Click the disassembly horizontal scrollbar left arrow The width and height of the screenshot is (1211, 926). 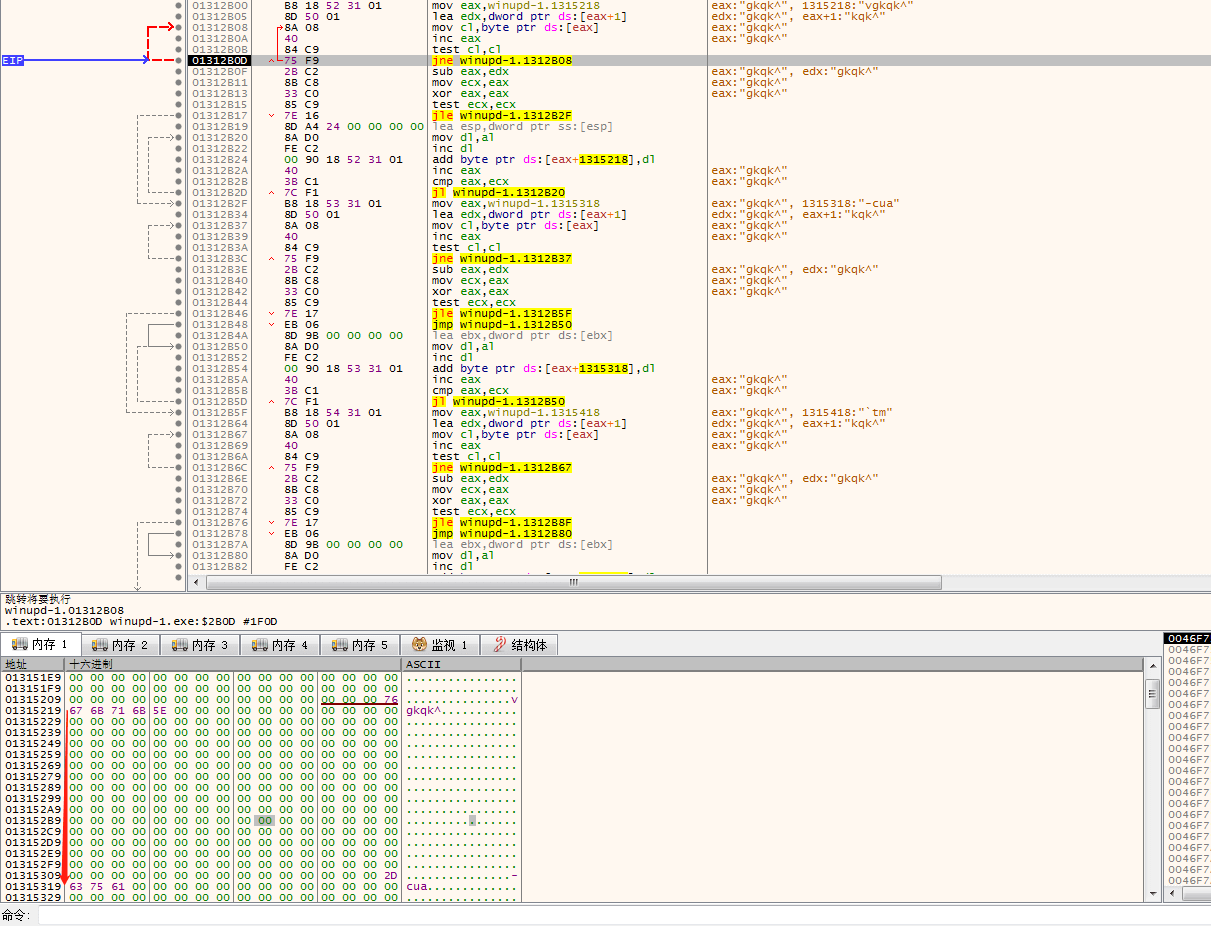[x=197, y=582]
